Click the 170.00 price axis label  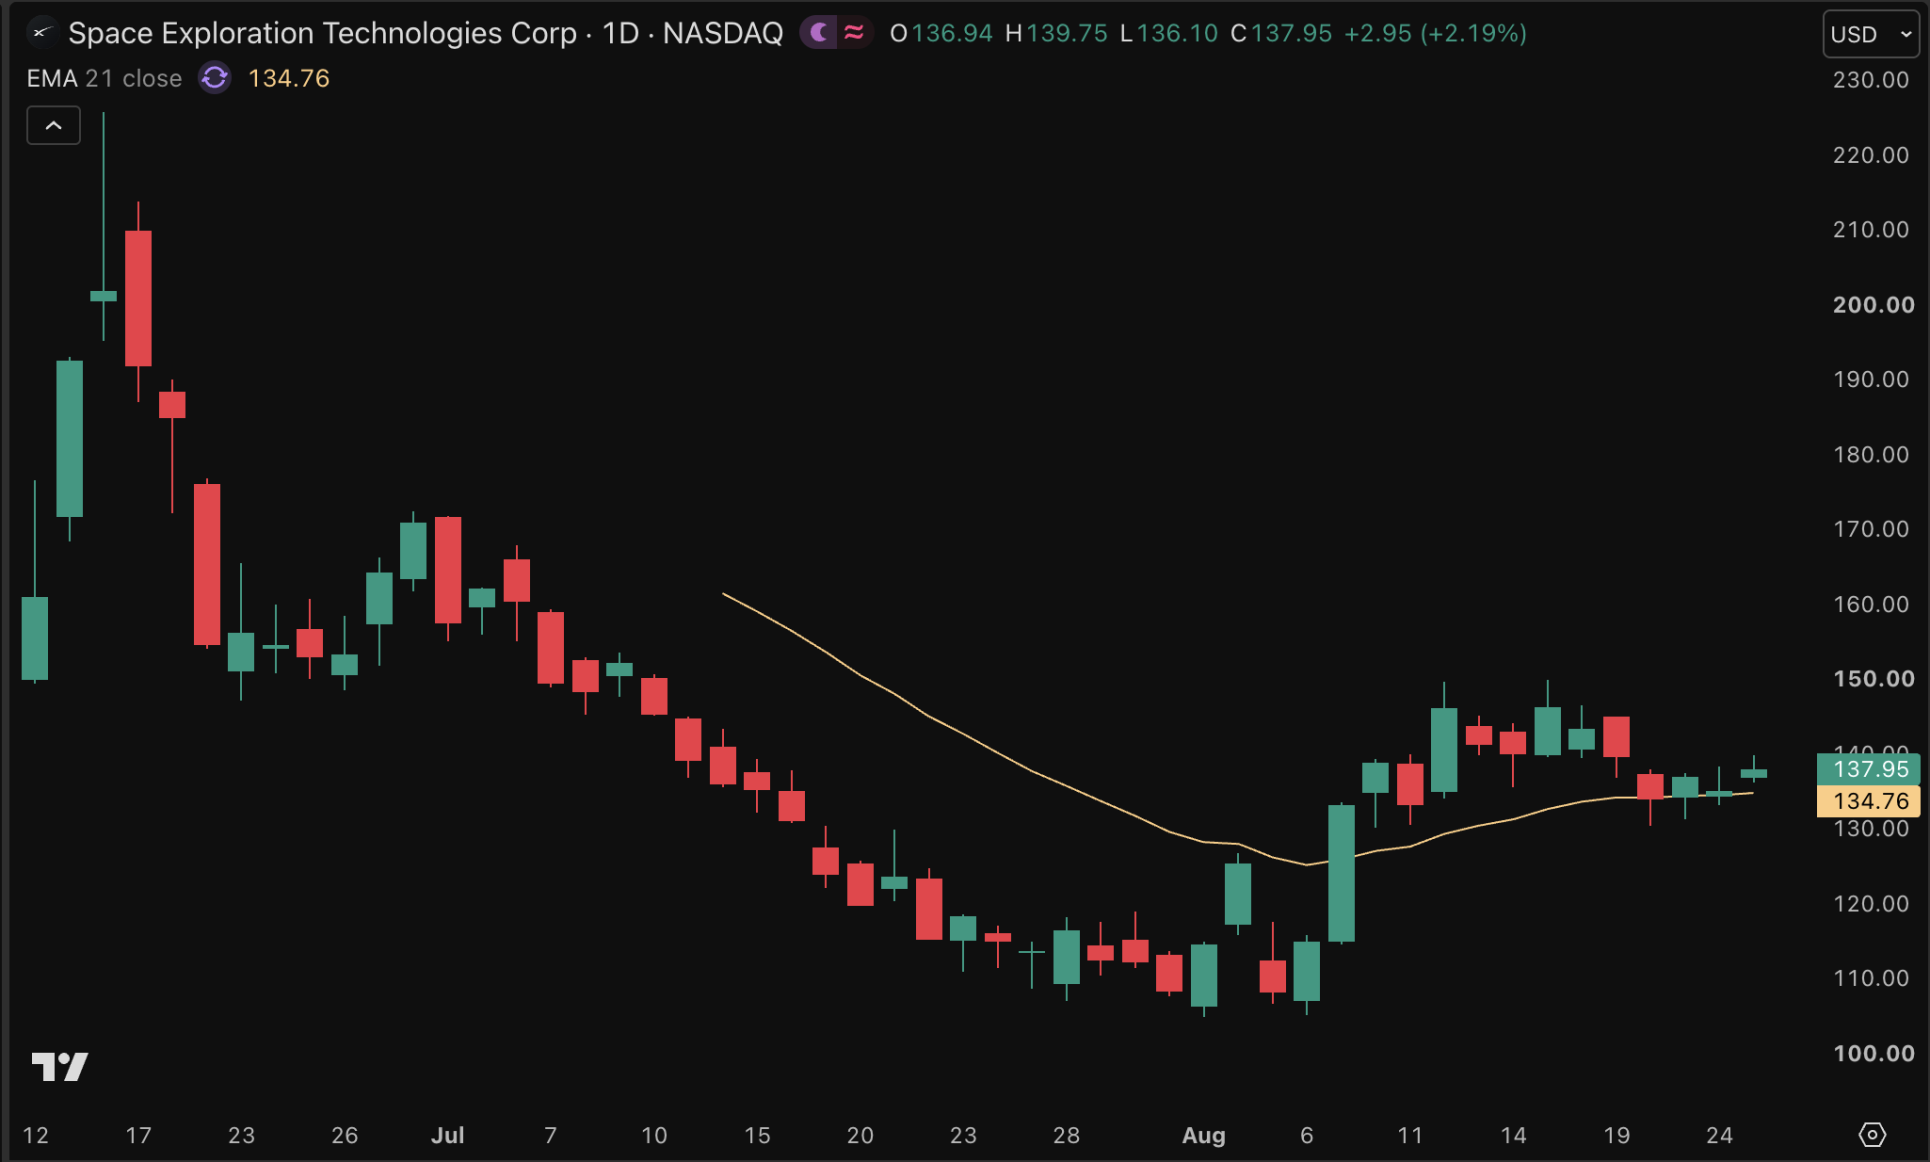pos(1871,529)
